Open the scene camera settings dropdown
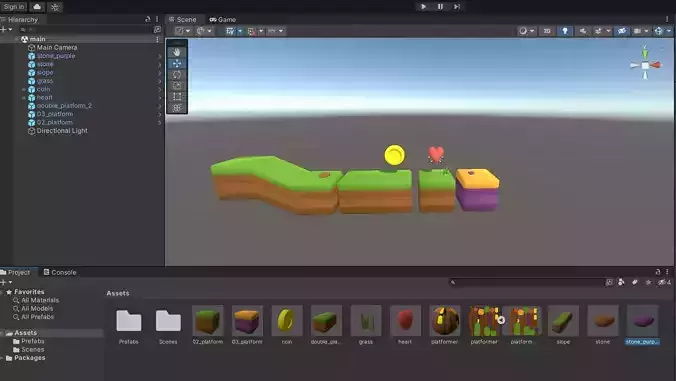Screen dimensions: 676x381 click(x=641, y=31)
